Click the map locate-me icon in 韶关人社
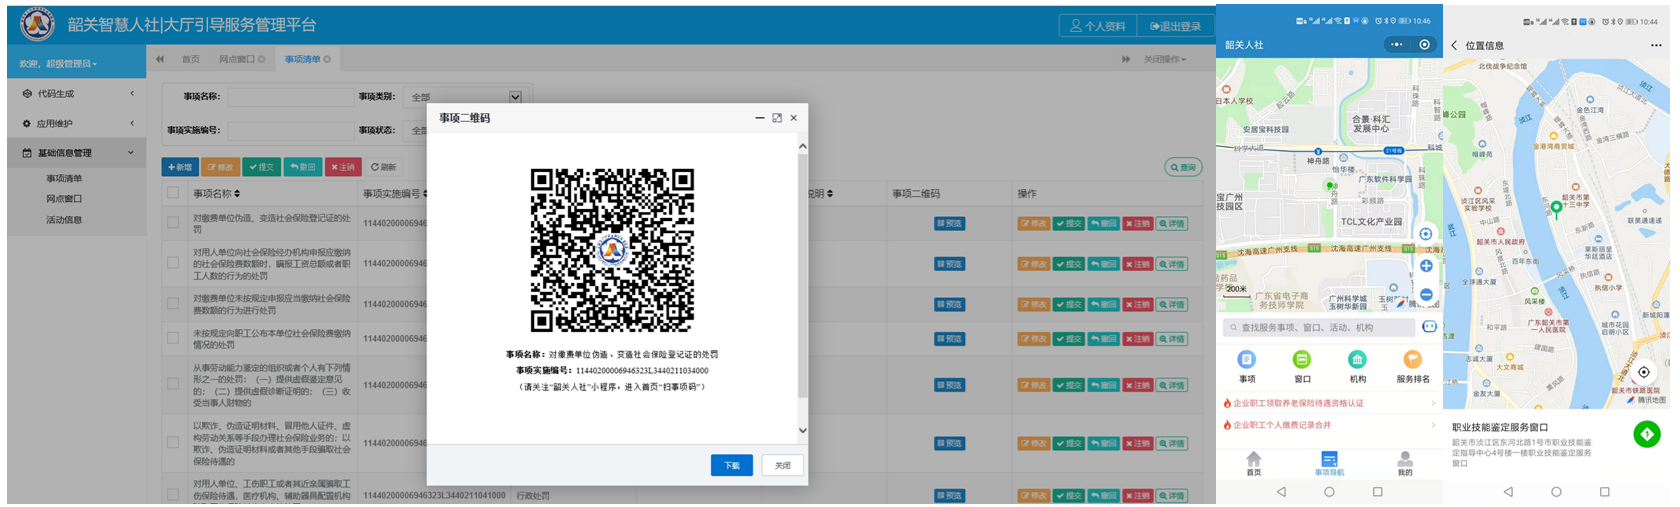The height and width of the screenshot is (507, 1680). tap(1426, 234)
